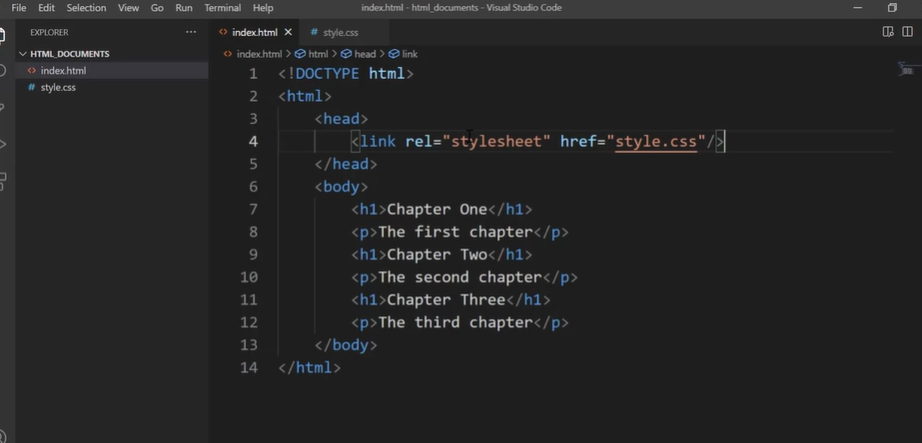Click the 'The third chapter' paragraph text
Image resolution: width=922 pixels, height=443 pixels.
(455, 323)
